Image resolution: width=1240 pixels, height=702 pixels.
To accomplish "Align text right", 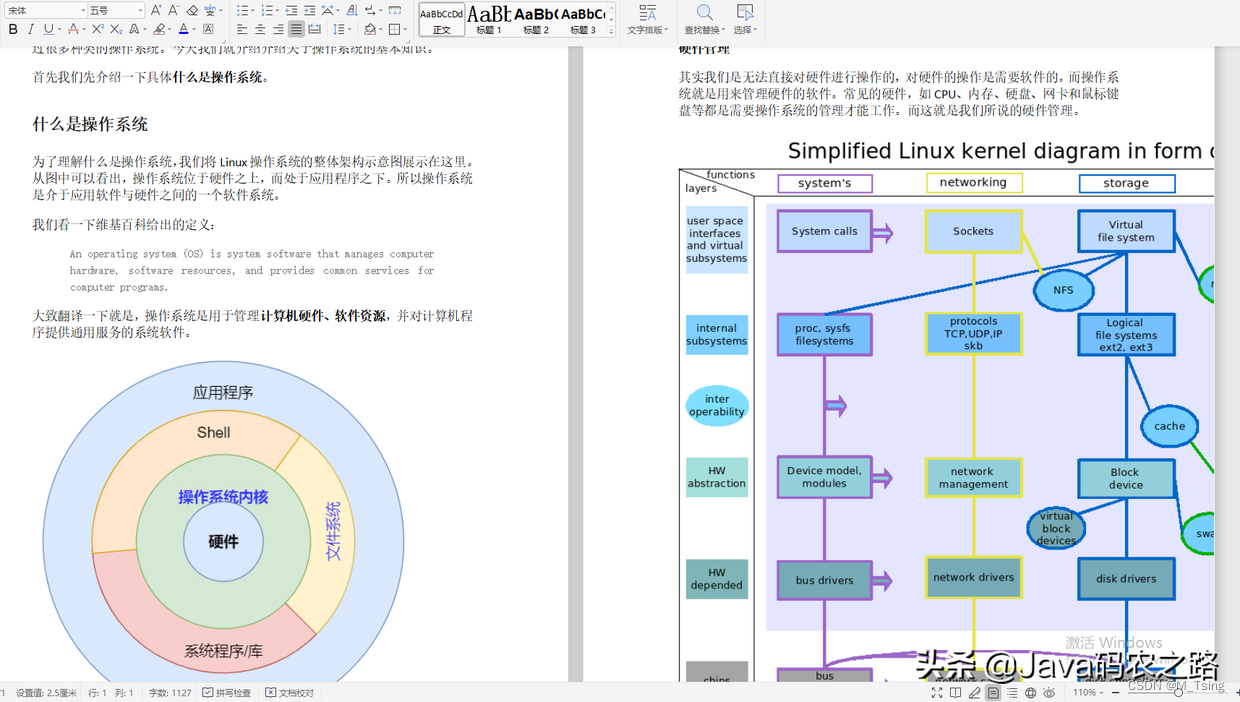I will [278, 29].
